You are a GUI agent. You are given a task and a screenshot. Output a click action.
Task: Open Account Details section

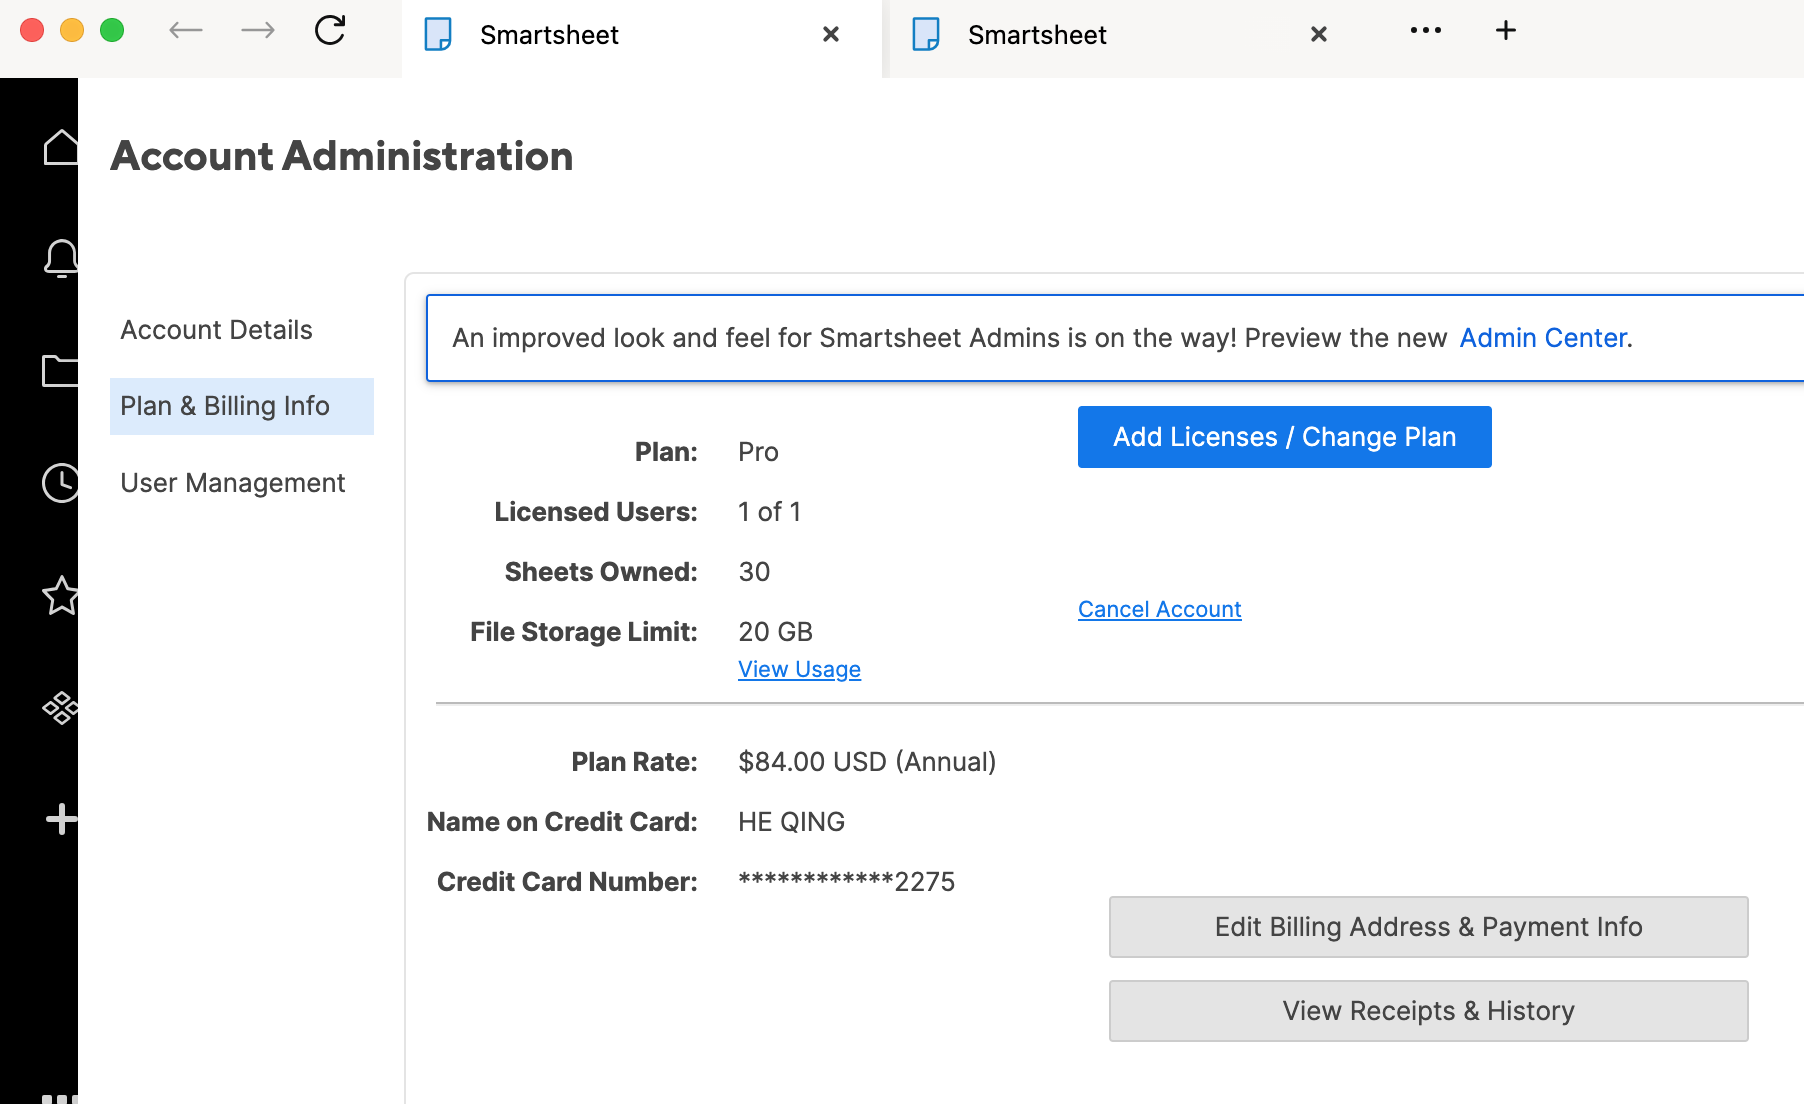coord(216,330)
